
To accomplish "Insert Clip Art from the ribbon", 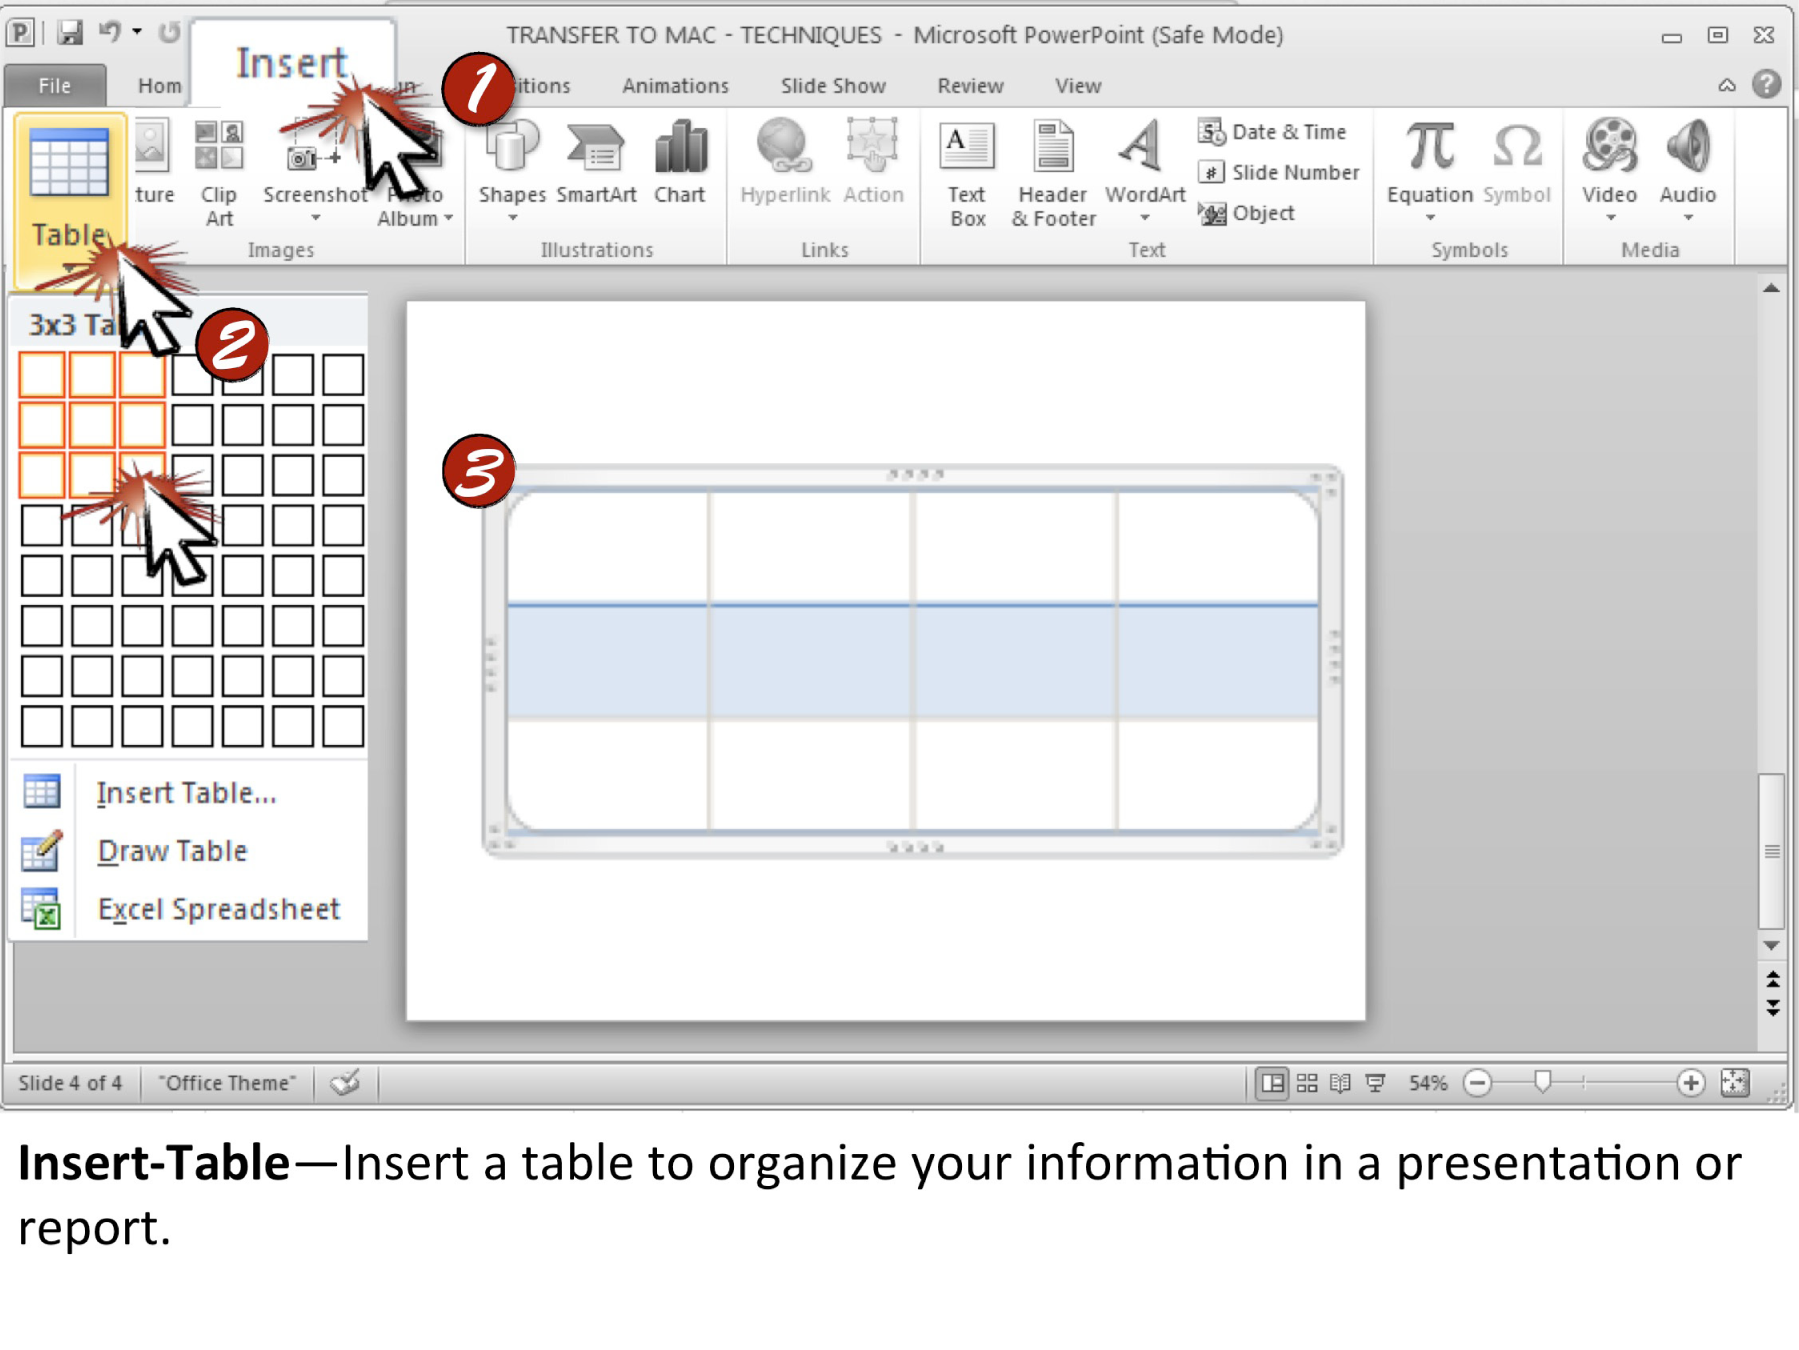I will pos(219,173).
